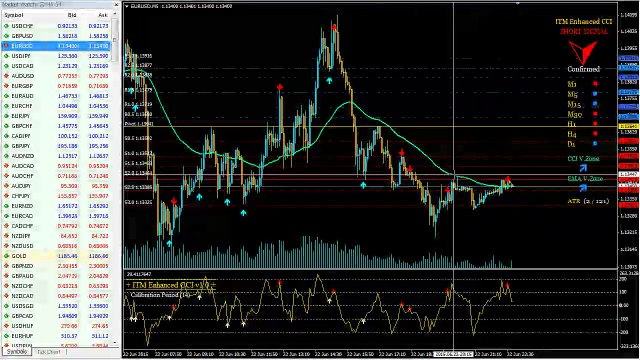Image resolution: width=640 pixels, height=360 pixels.
Task: Switch to the Tick Chart tab
Action: pyautogui.click(x=49, y=352)
